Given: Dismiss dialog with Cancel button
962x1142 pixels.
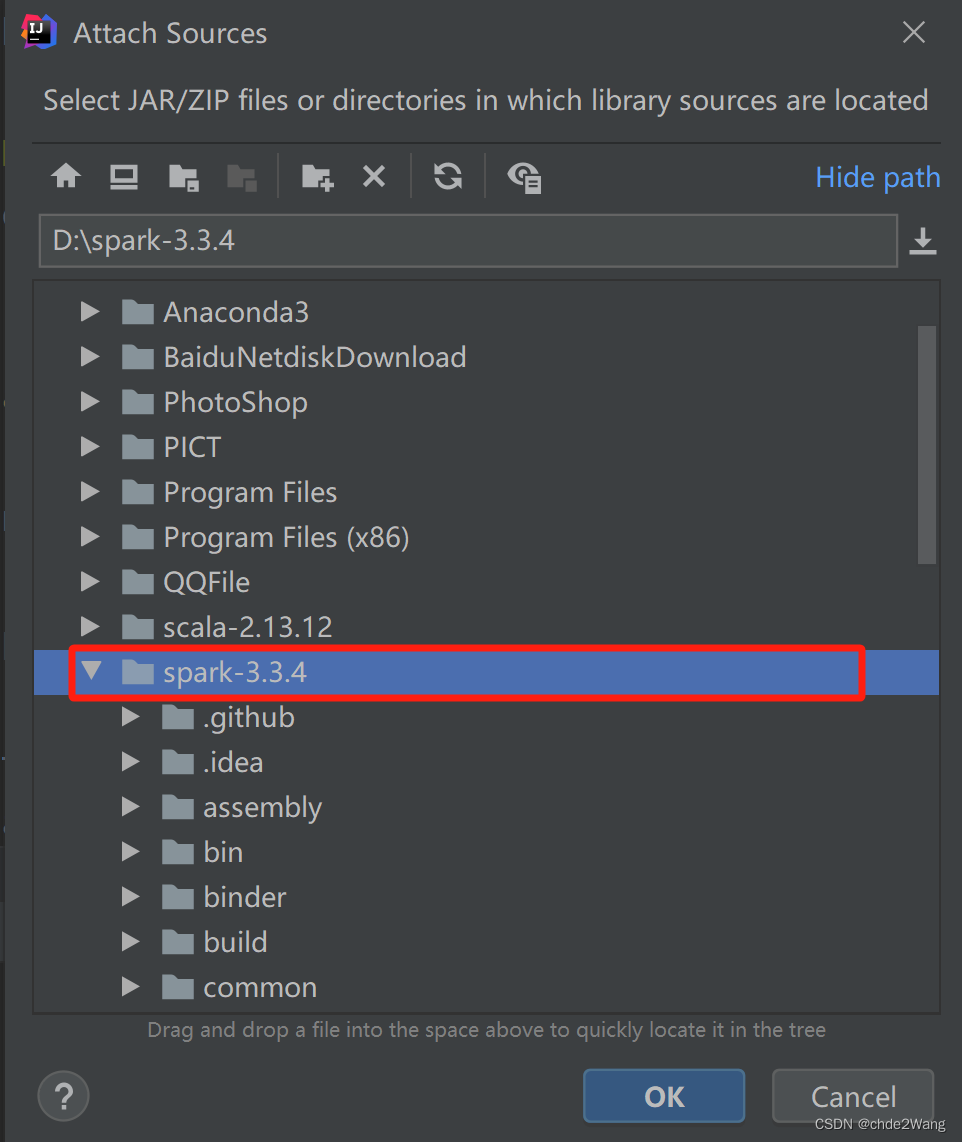Looking at the screenshot, I should 853,1096.
